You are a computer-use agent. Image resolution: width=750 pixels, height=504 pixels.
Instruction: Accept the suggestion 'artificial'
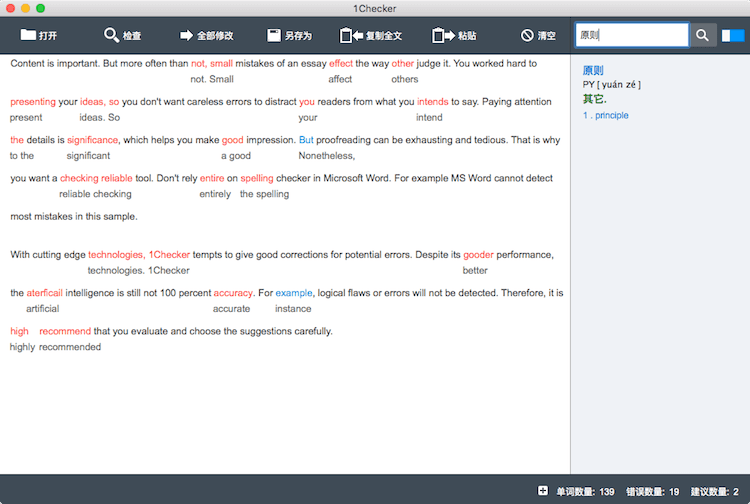click(x=43, y=308)
